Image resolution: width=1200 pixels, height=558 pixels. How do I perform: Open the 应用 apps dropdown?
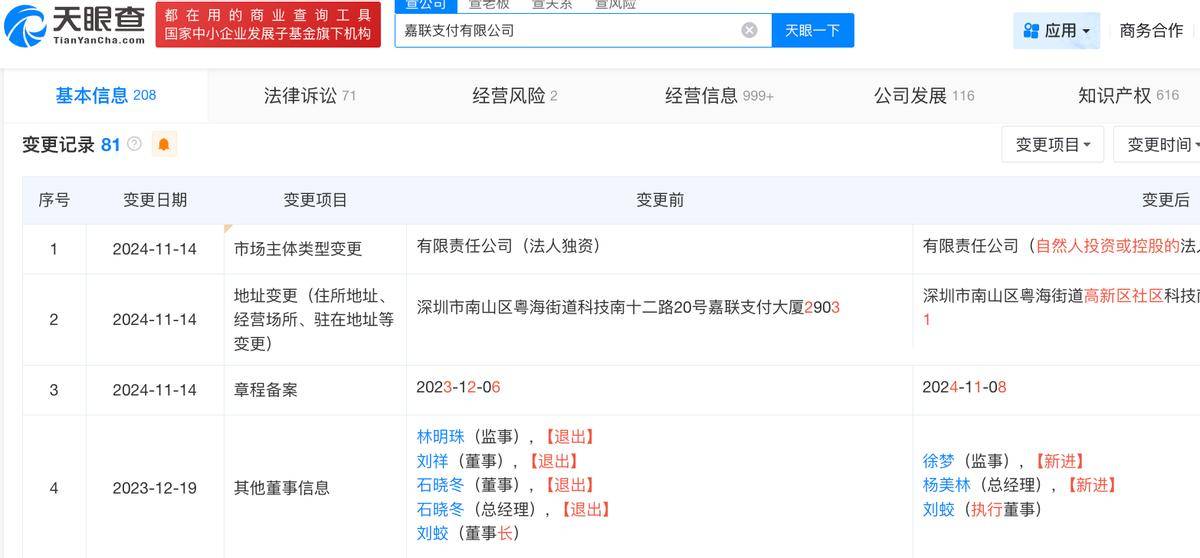point(1056,31)
